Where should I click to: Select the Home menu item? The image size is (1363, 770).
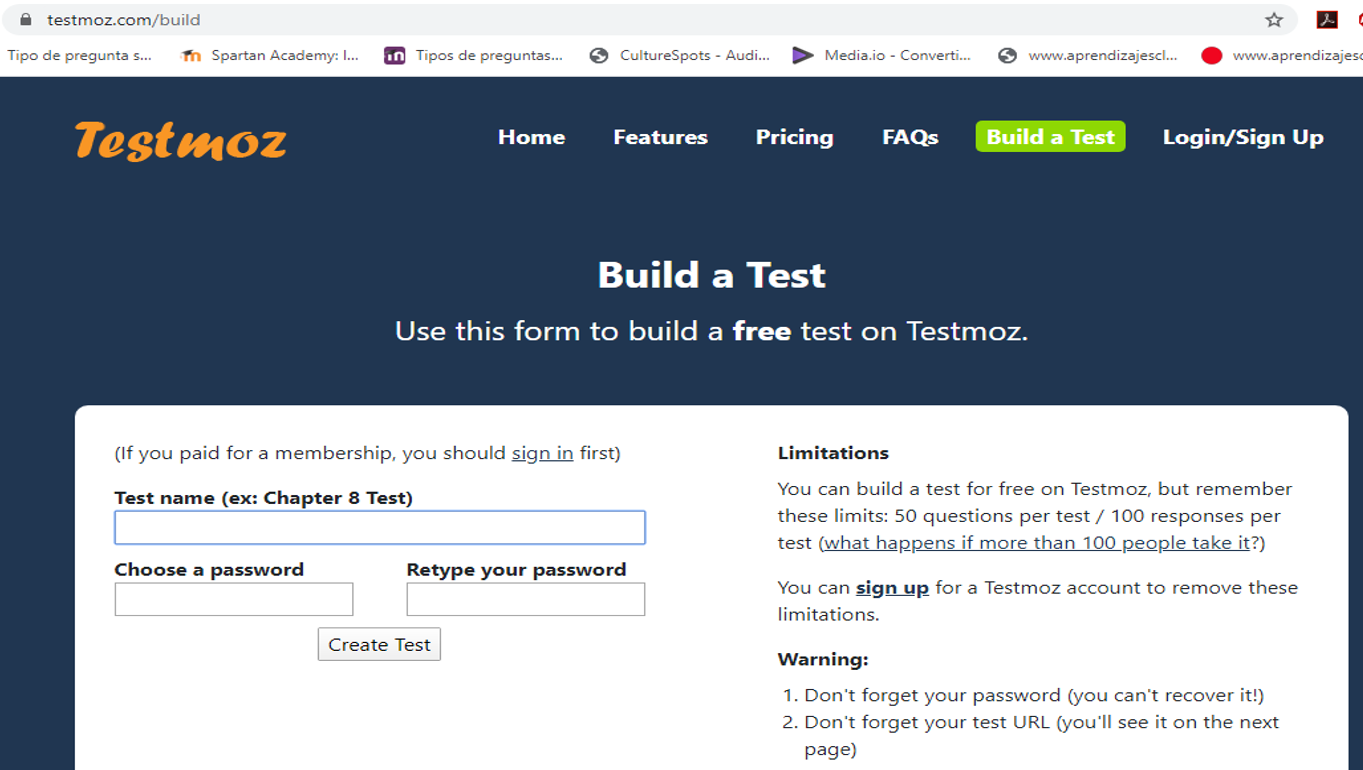pos(531,137)
